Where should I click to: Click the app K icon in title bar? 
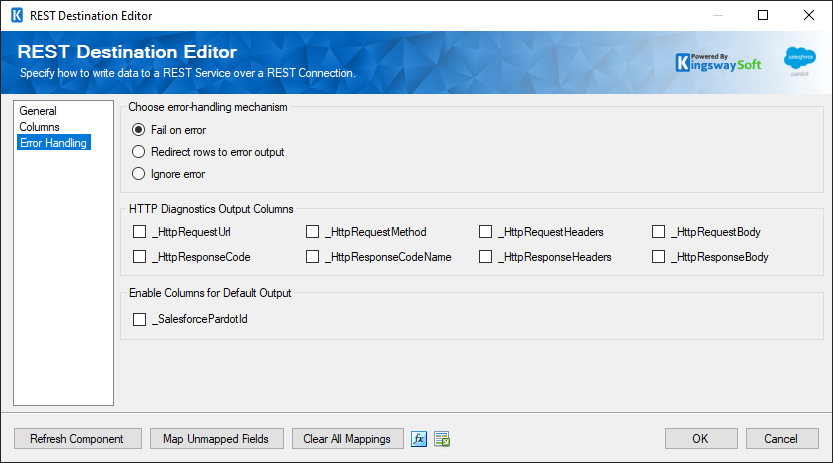[x=17, y=15]
